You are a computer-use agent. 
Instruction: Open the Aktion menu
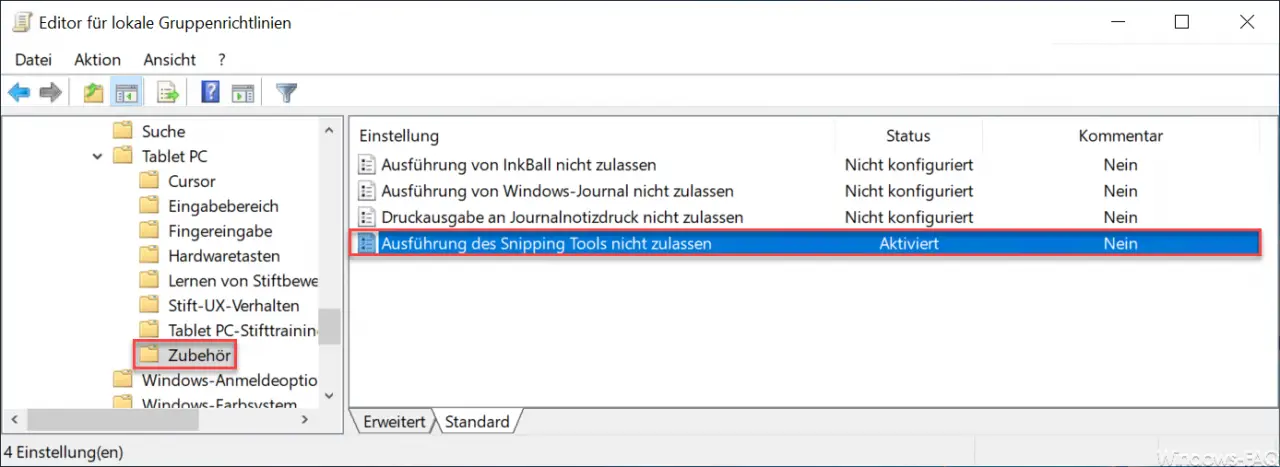[97, 60]
